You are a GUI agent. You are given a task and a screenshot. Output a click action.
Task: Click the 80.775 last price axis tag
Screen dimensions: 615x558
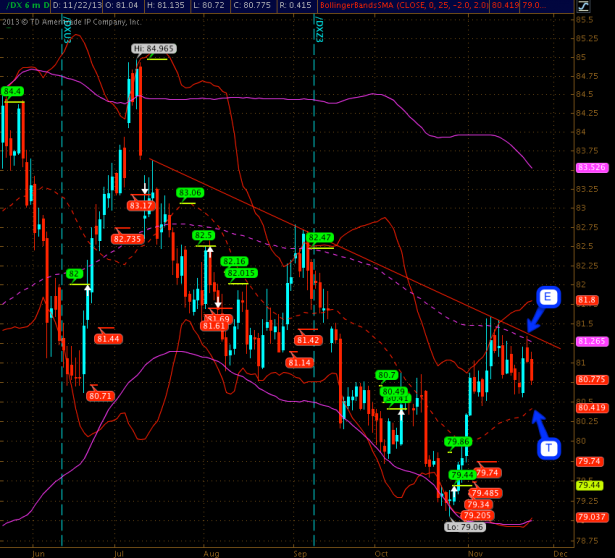(x=592, y=380)
